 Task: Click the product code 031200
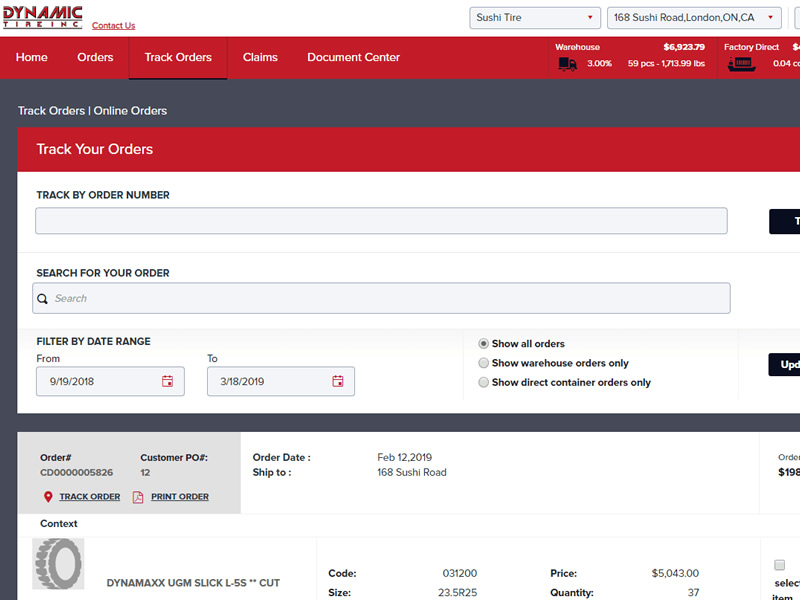click(x=460, y=573)
